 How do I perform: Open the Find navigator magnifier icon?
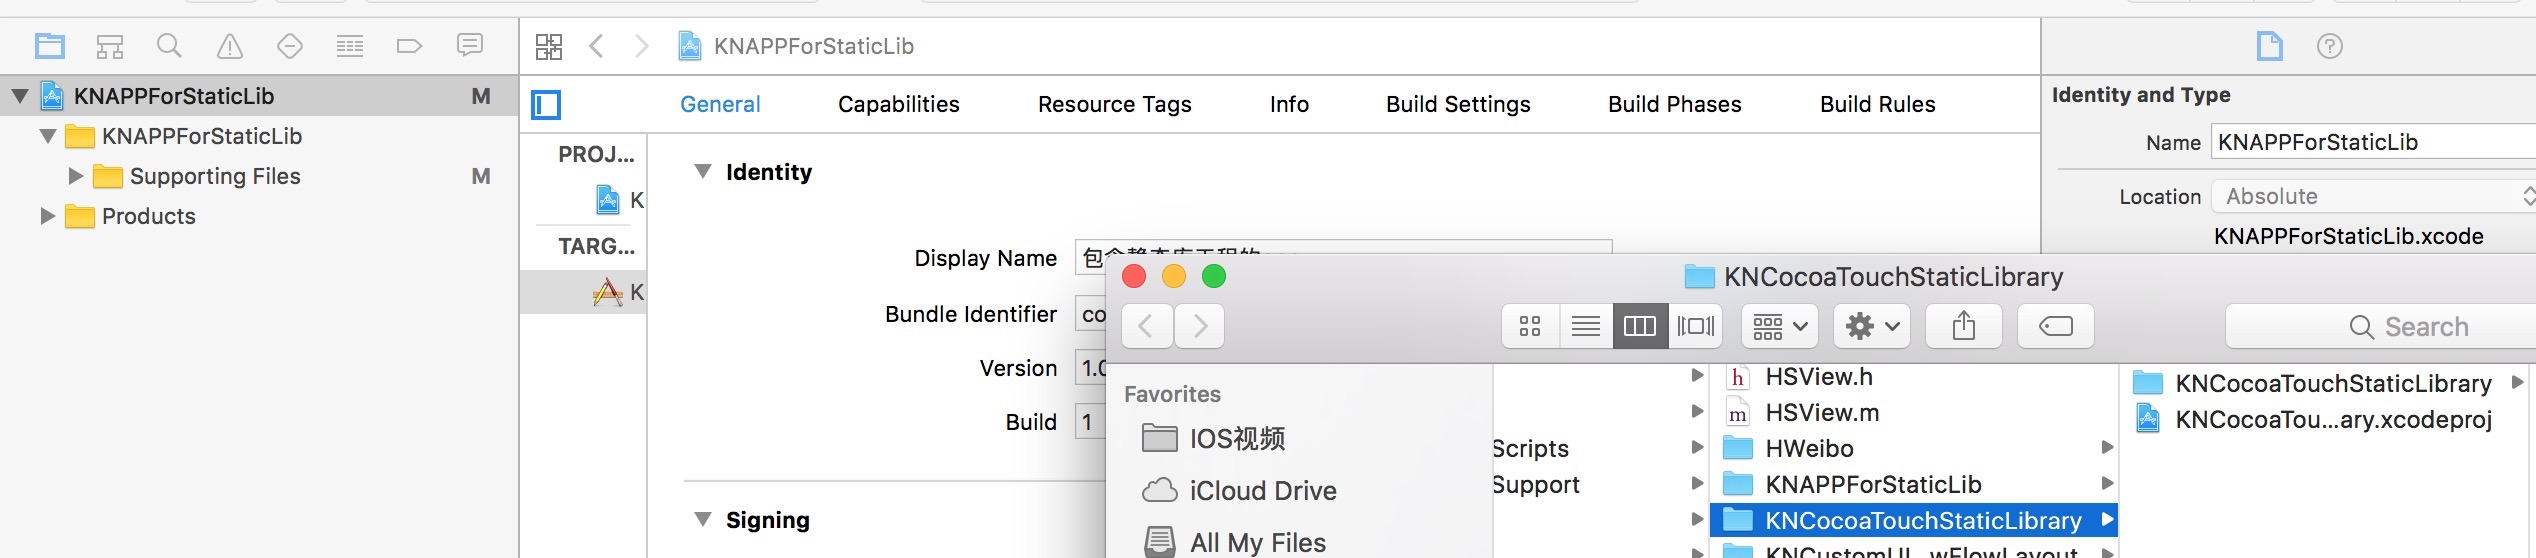click(x=169, y=46)
